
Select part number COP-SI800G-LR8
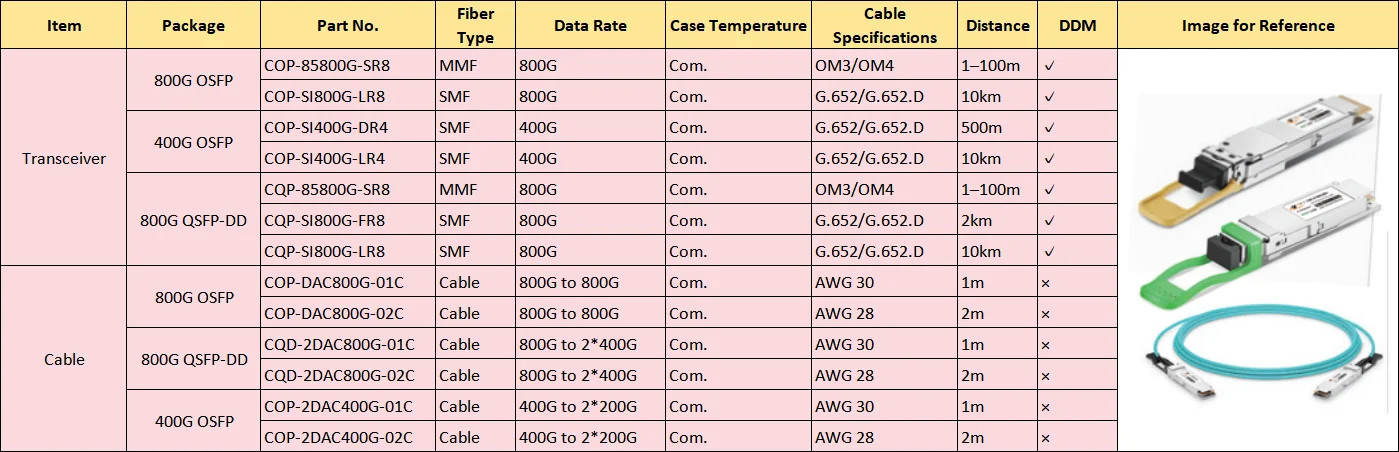pyautogui.click(x=324, y=97)
